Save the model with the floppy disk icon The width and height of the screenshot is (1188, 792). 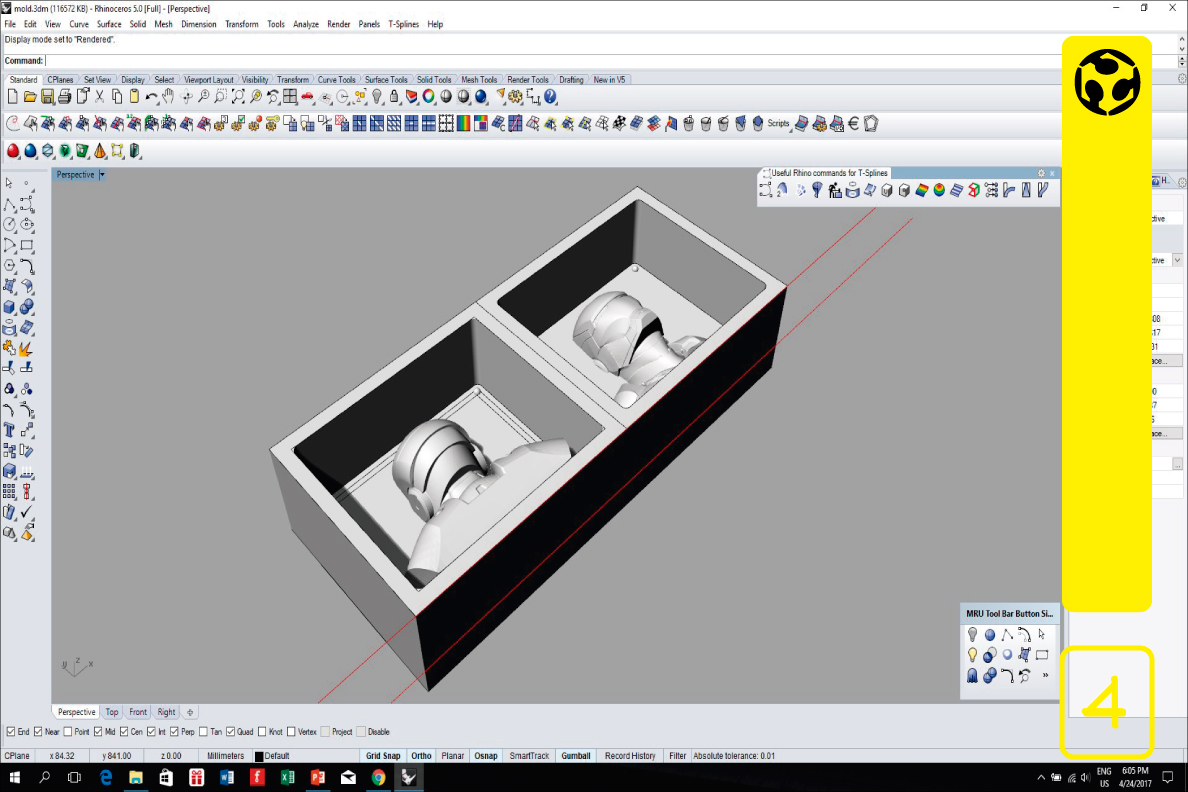click(47, 97)
